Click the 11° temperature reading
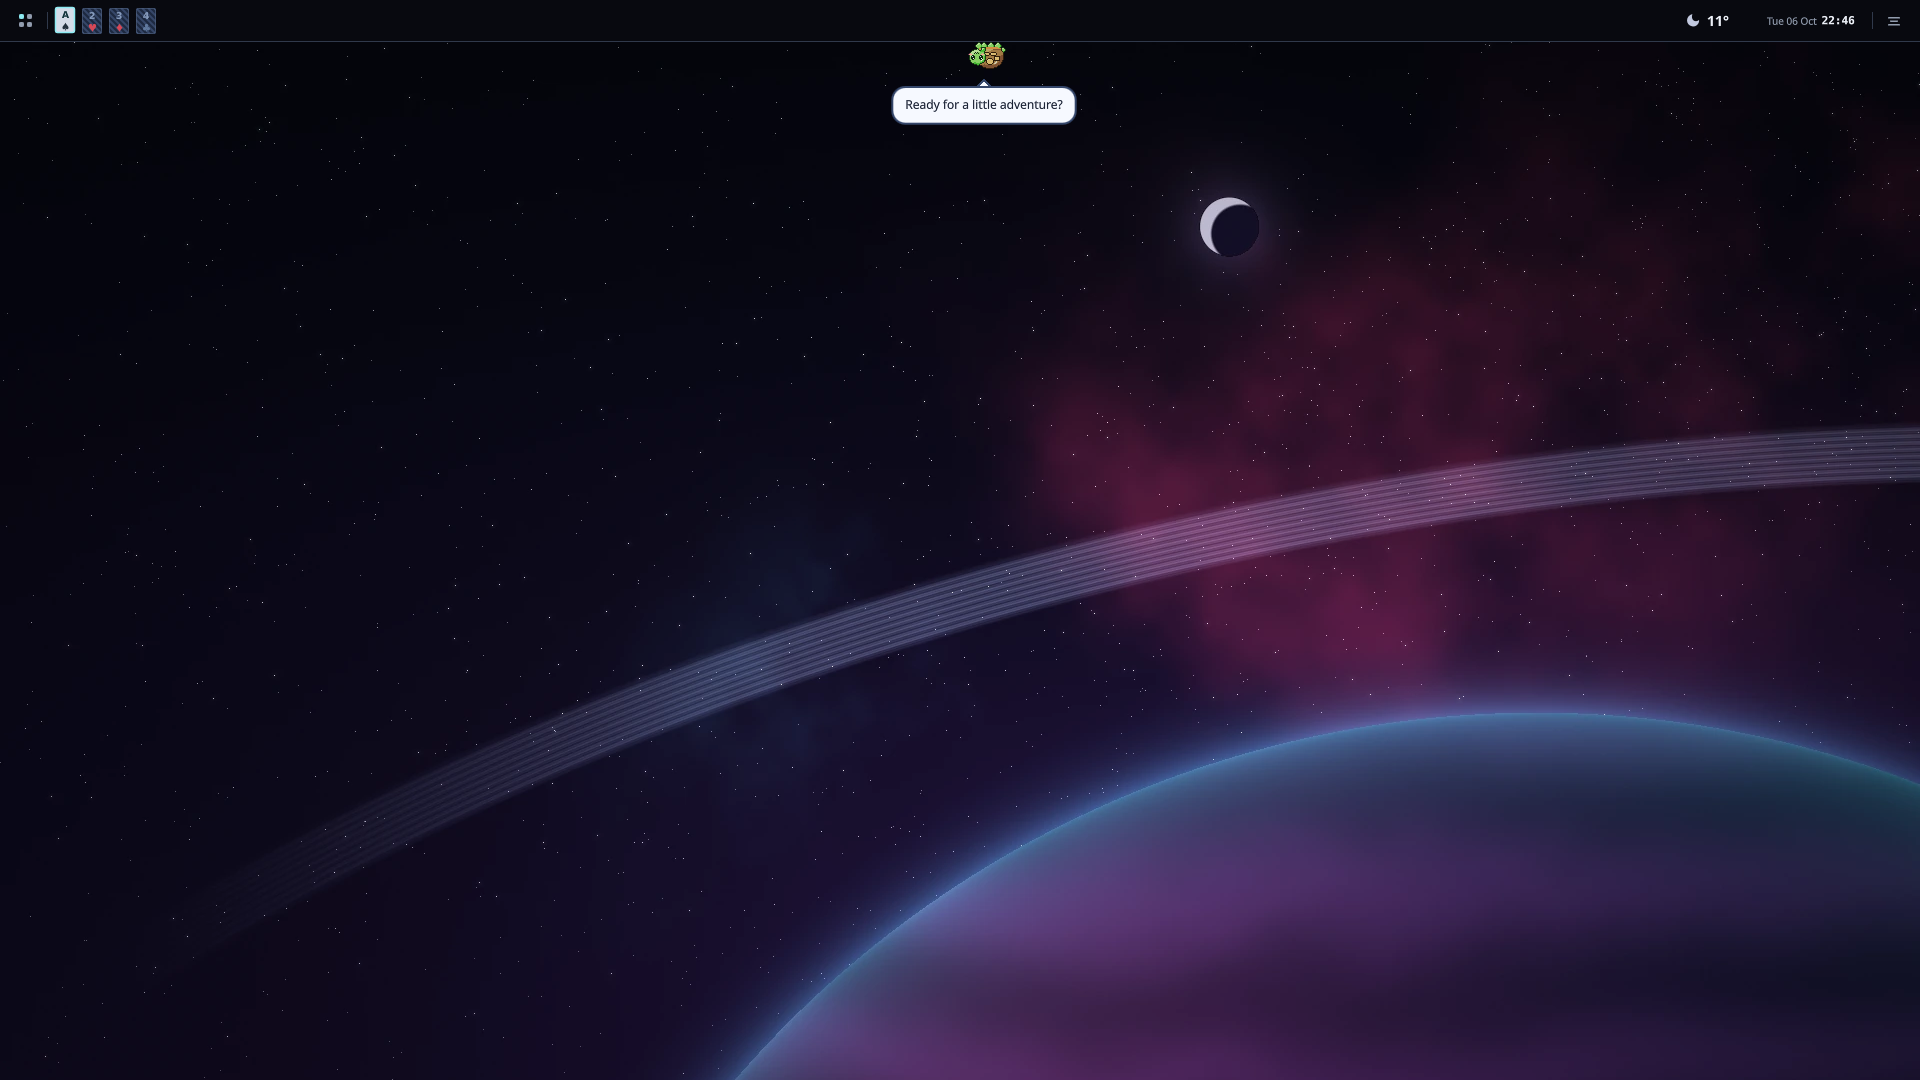This screenshot has height=1080, width=1920. (1718, 20)
